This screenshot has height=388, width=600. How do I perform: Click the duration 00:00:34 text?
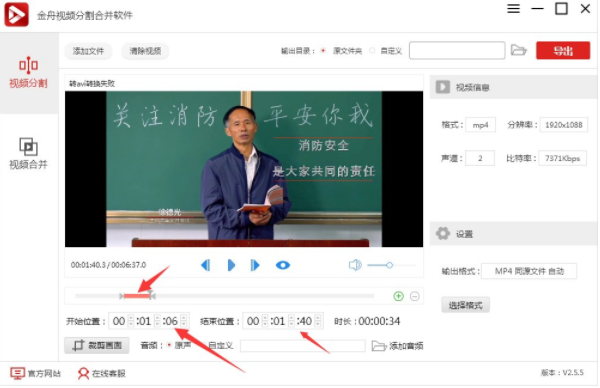pos(379,321)
